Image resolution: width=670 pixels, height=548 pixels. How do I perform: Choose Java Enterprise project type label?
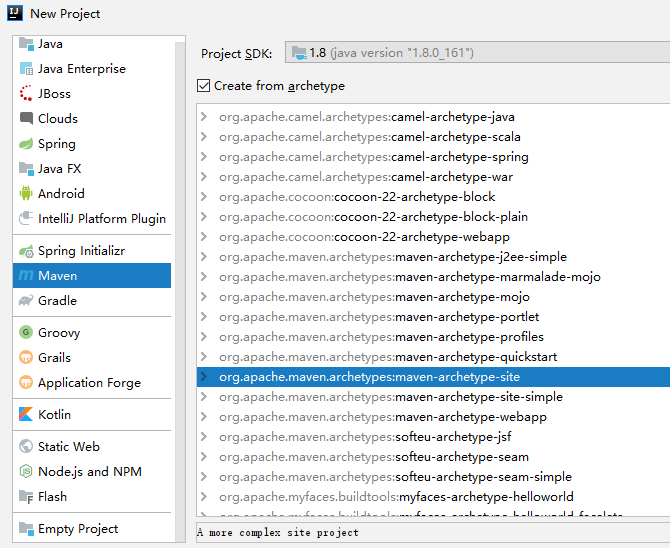click(82, 69)
